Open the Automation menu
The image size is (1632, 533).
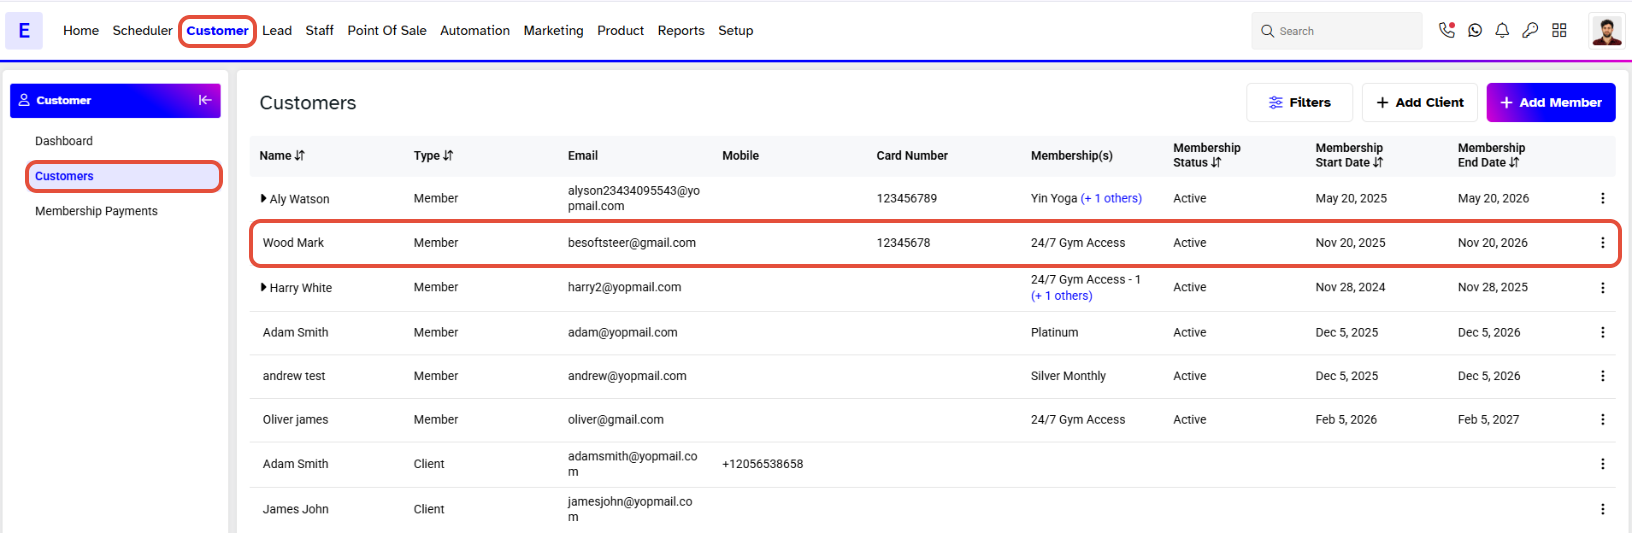pos(475,31)
